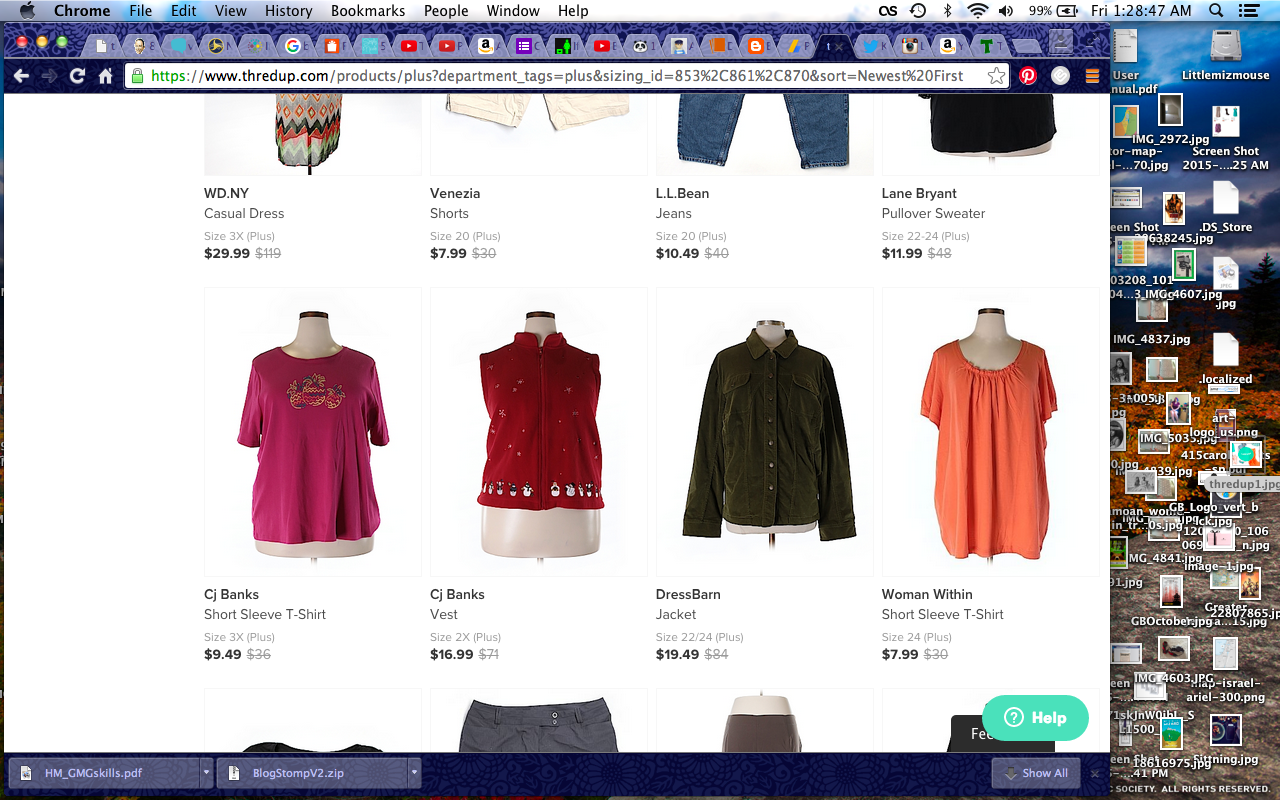The height and width of the screenshot is (800, 1280).
Task: Open the Apple menu
Action: pos(27,11)
